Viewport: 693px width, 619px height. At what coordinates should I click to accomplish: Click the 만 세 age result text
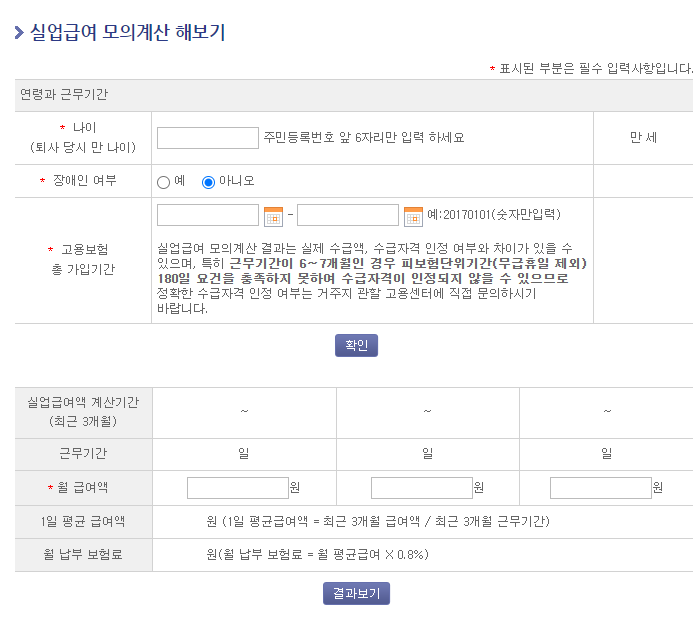(x=643, y=137)
